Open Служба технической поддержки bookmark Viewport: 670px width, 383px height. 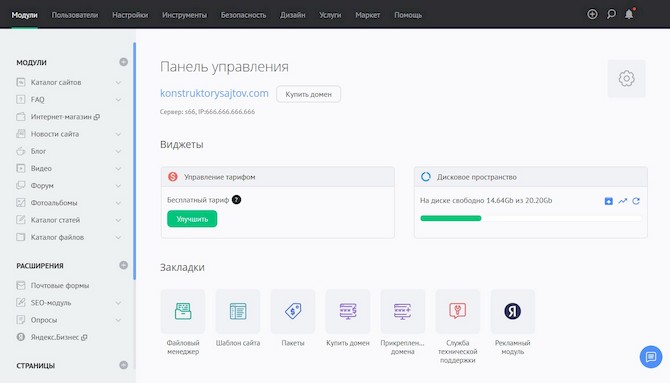(x=458, y=311)
